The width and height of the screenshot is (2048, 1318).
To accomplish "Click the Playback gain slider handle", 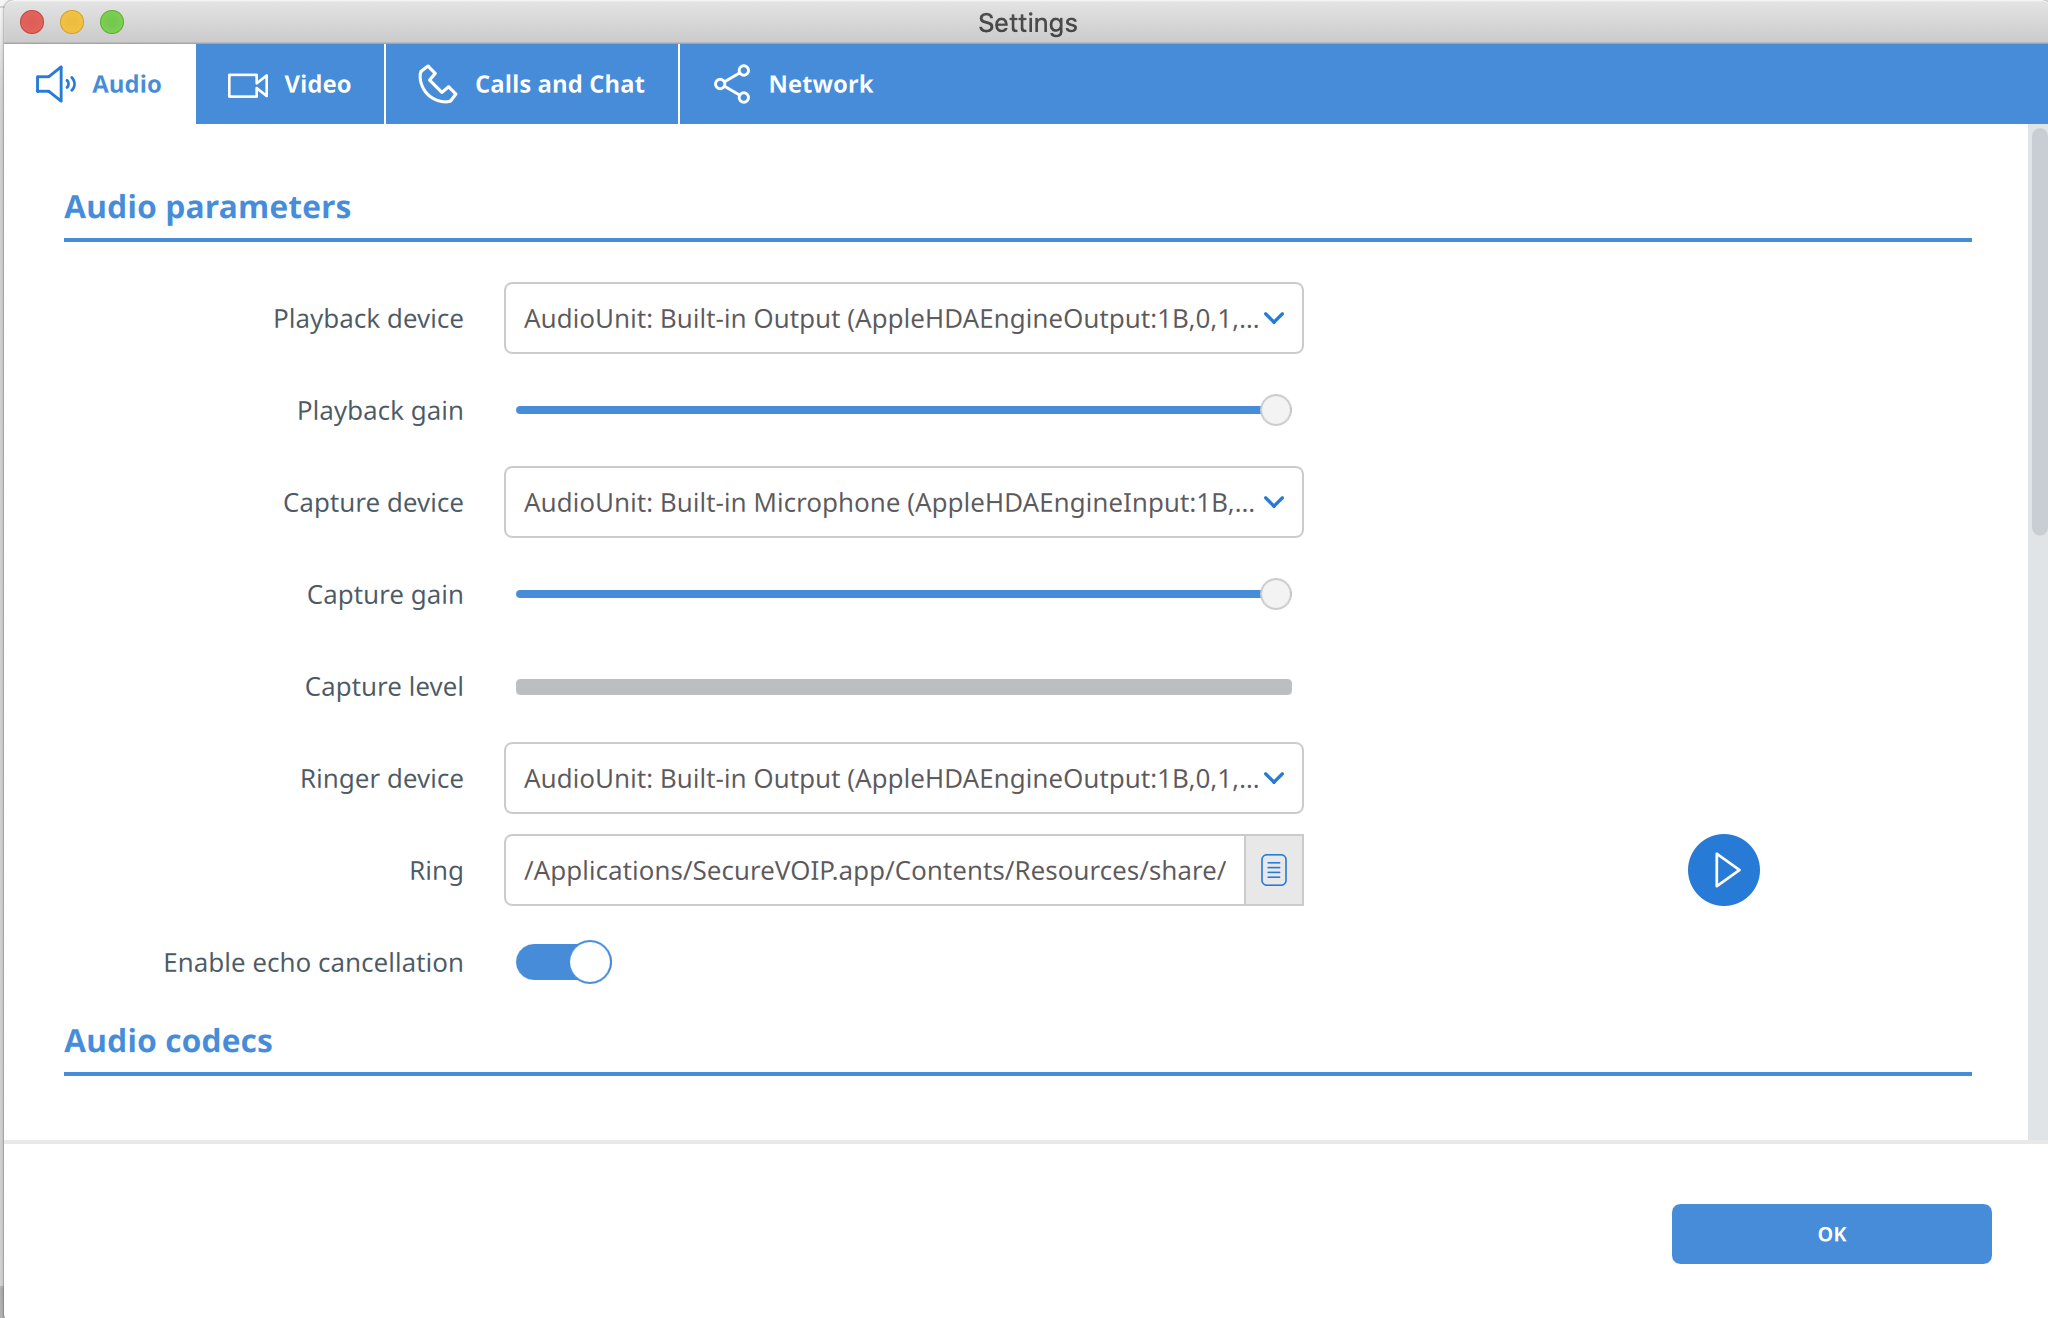I will [x=1276, y=410].
